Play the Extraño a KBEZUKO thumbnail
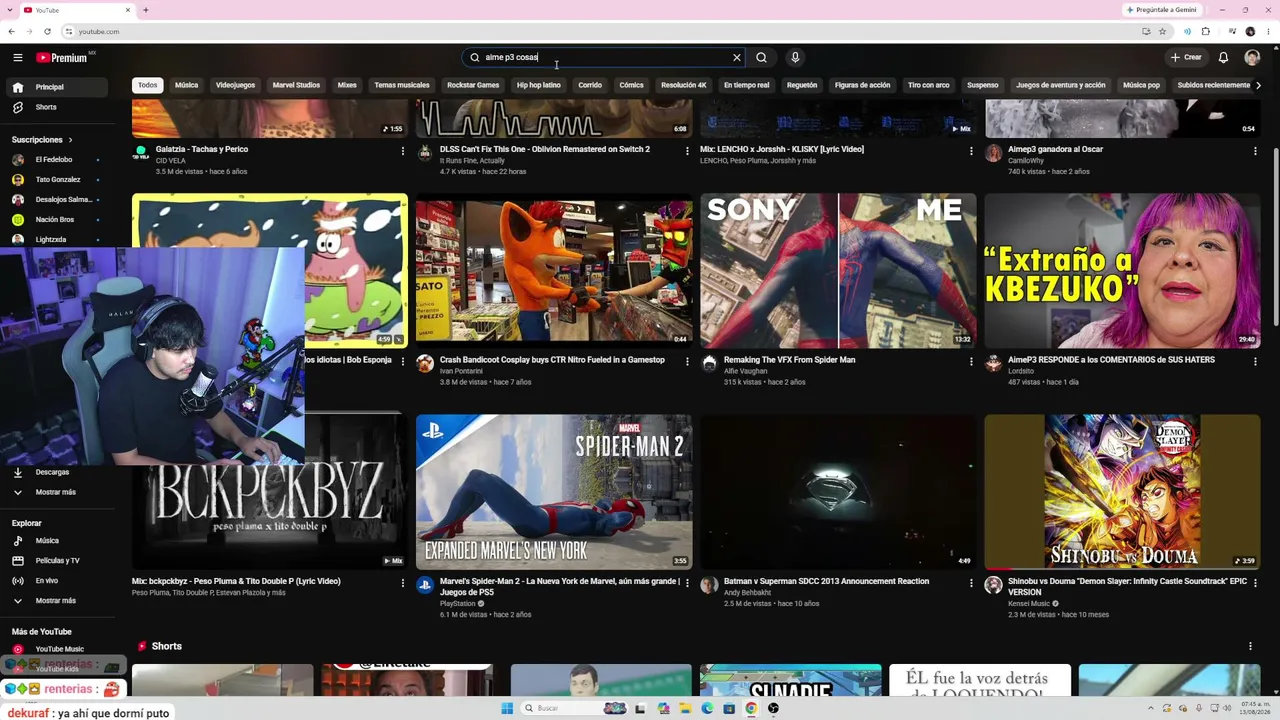Screen dimensions: 1280x720 (1122, 270)
